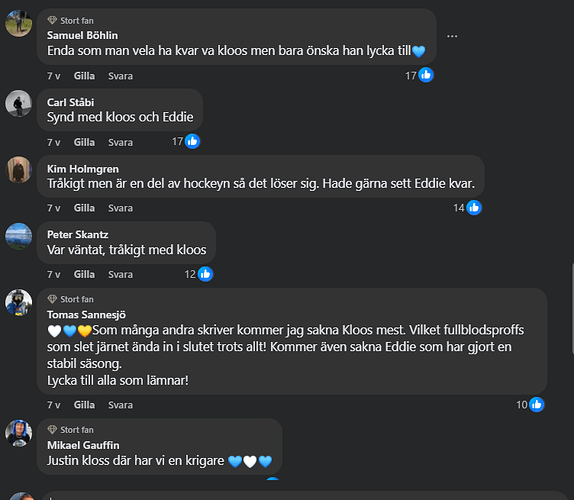The image size is (574, 500).
Task: Like Samuel Böhlin's comment with Gilla
Action: 84,76
